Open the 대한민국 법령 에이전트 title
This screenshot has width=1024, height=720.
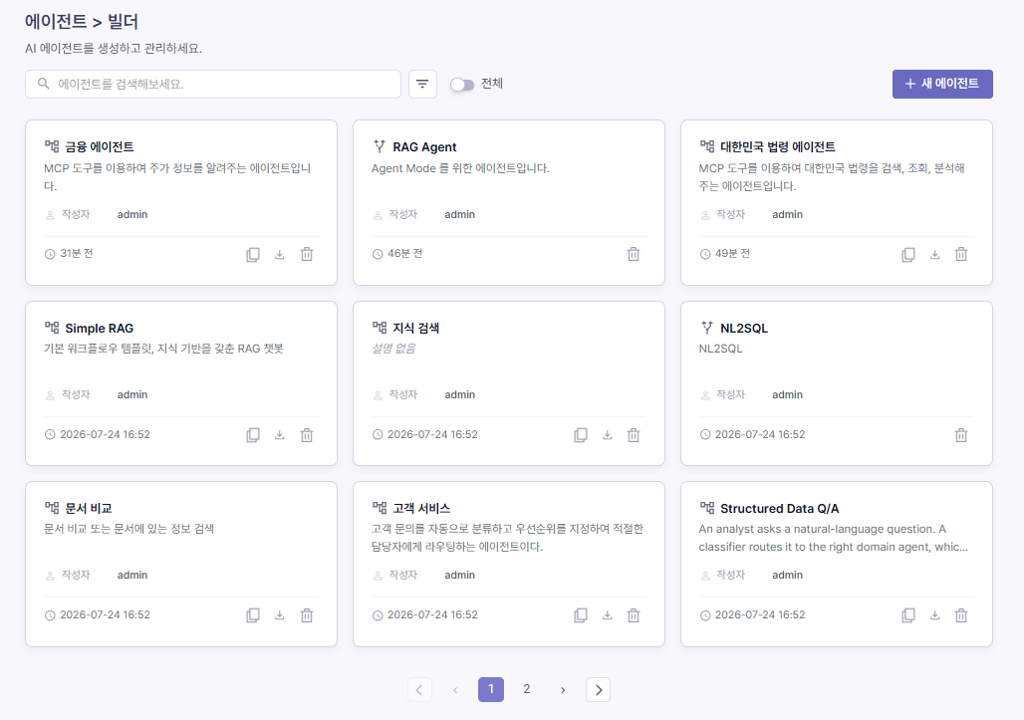778,147
